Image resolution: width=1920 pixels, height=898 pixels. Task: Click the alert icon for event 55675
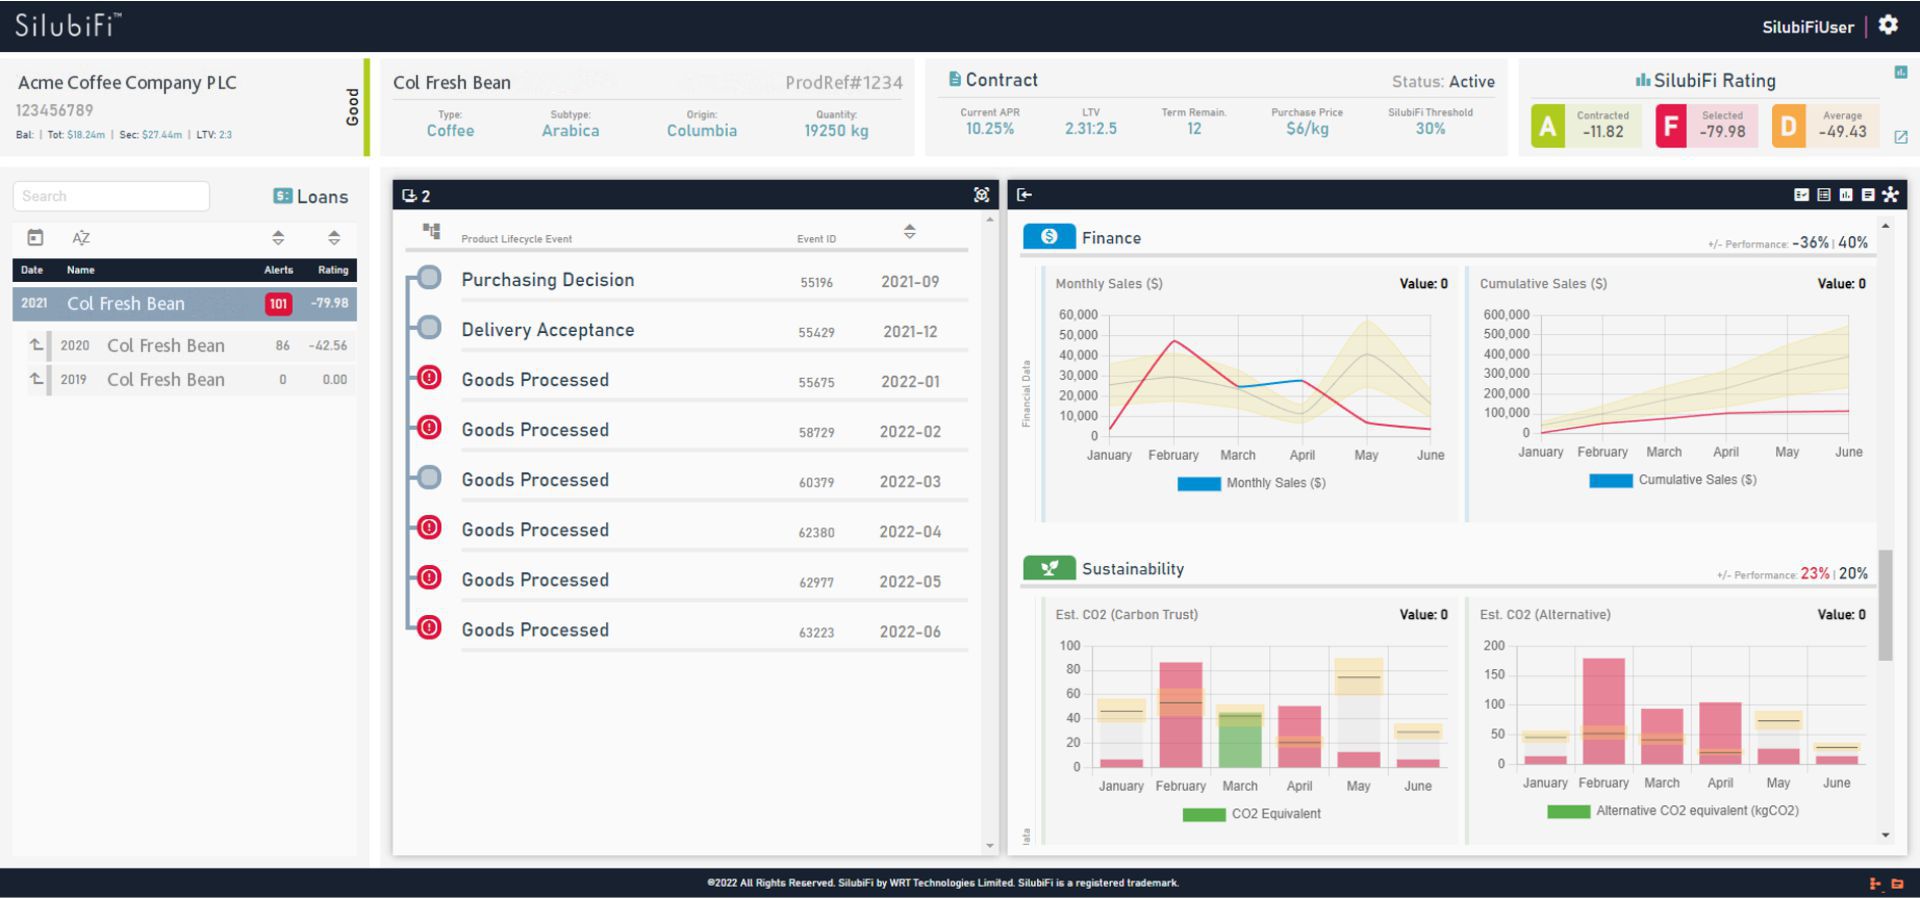click(429, 378)
